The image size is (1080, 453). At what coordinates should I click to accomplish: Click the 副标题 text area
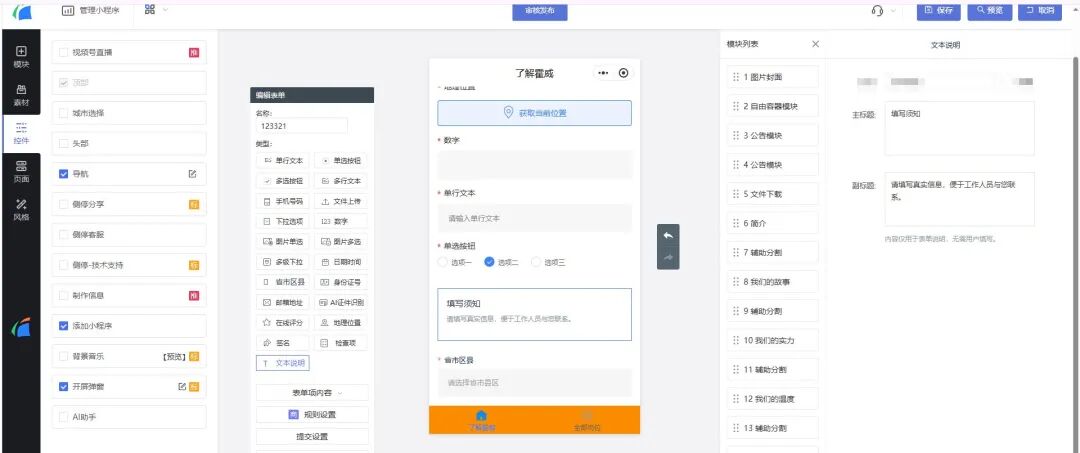959,199
